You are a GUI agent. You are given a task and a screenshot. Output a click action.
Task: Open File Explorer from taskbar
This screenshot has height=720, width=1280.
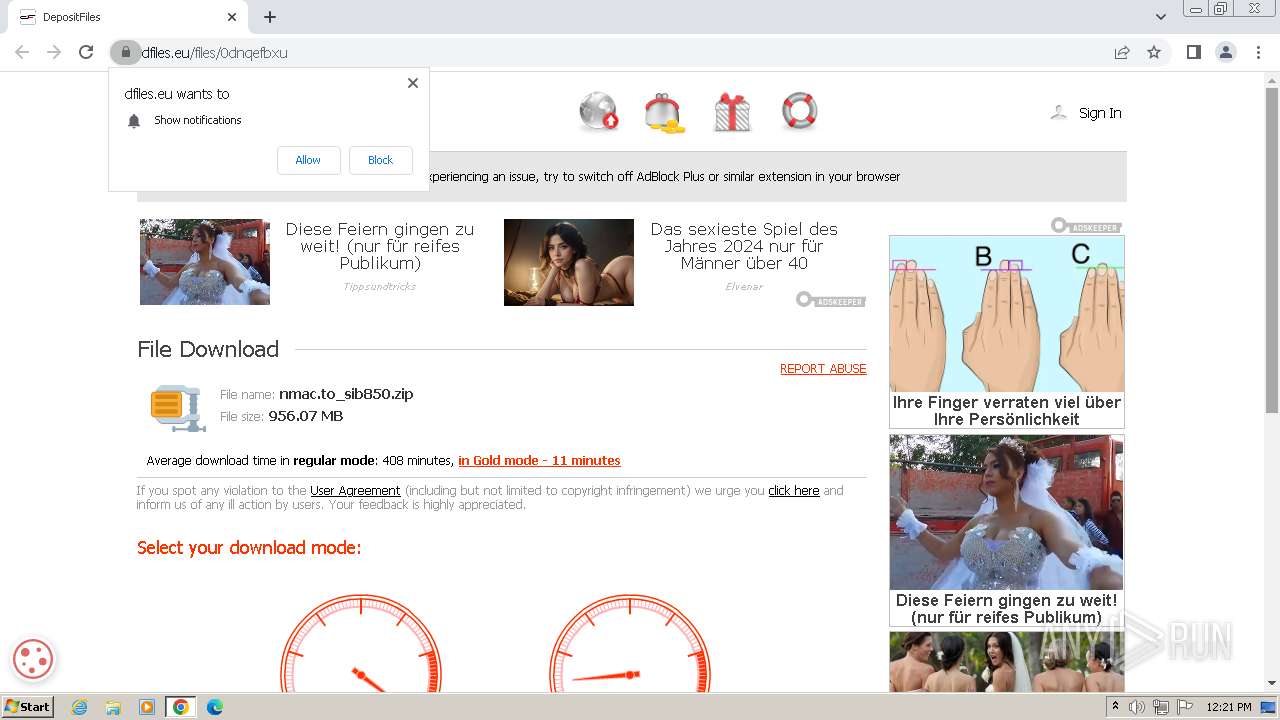point(113,707)
